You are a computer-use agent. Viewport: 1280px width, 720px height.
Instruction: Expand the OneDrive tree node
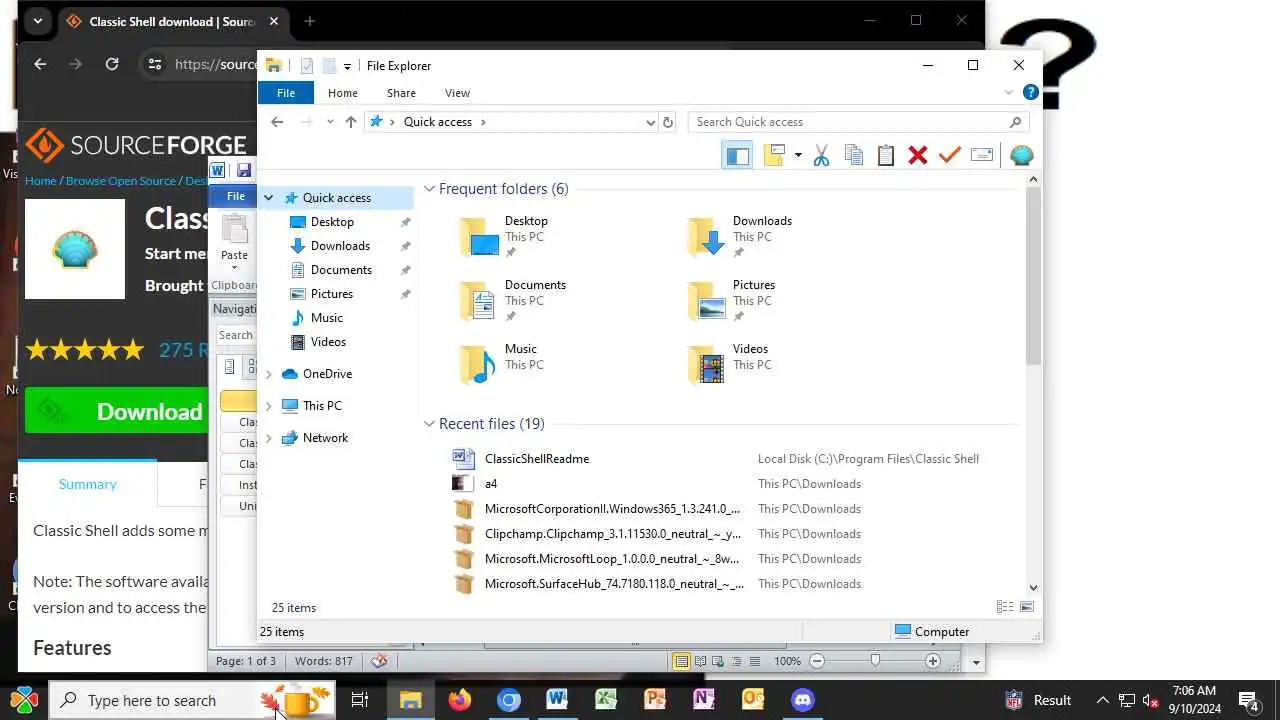click(x=268, y=374)
